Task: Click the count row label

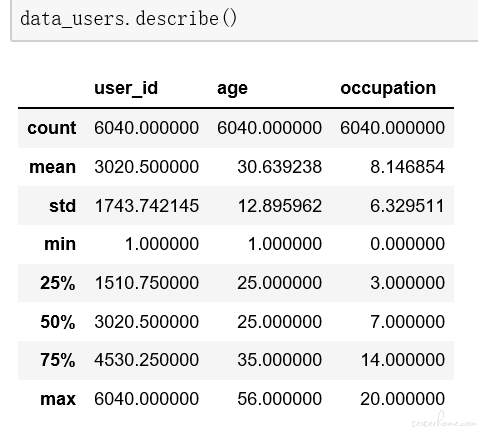Action: click(52, 128)
